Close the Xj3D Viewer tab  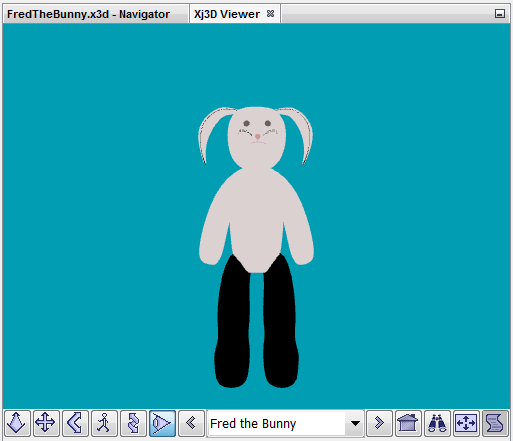tap(271, 14)
